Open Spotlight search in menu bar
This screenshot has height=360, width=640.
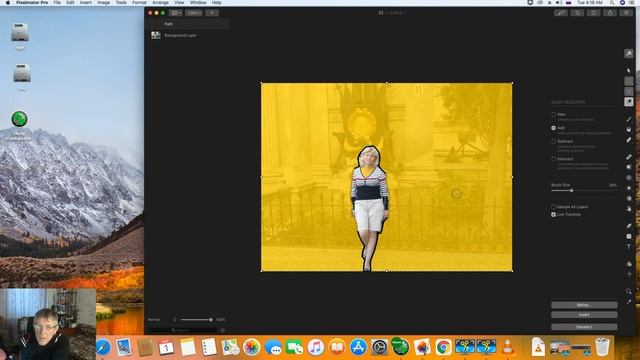tap(611, 2)
